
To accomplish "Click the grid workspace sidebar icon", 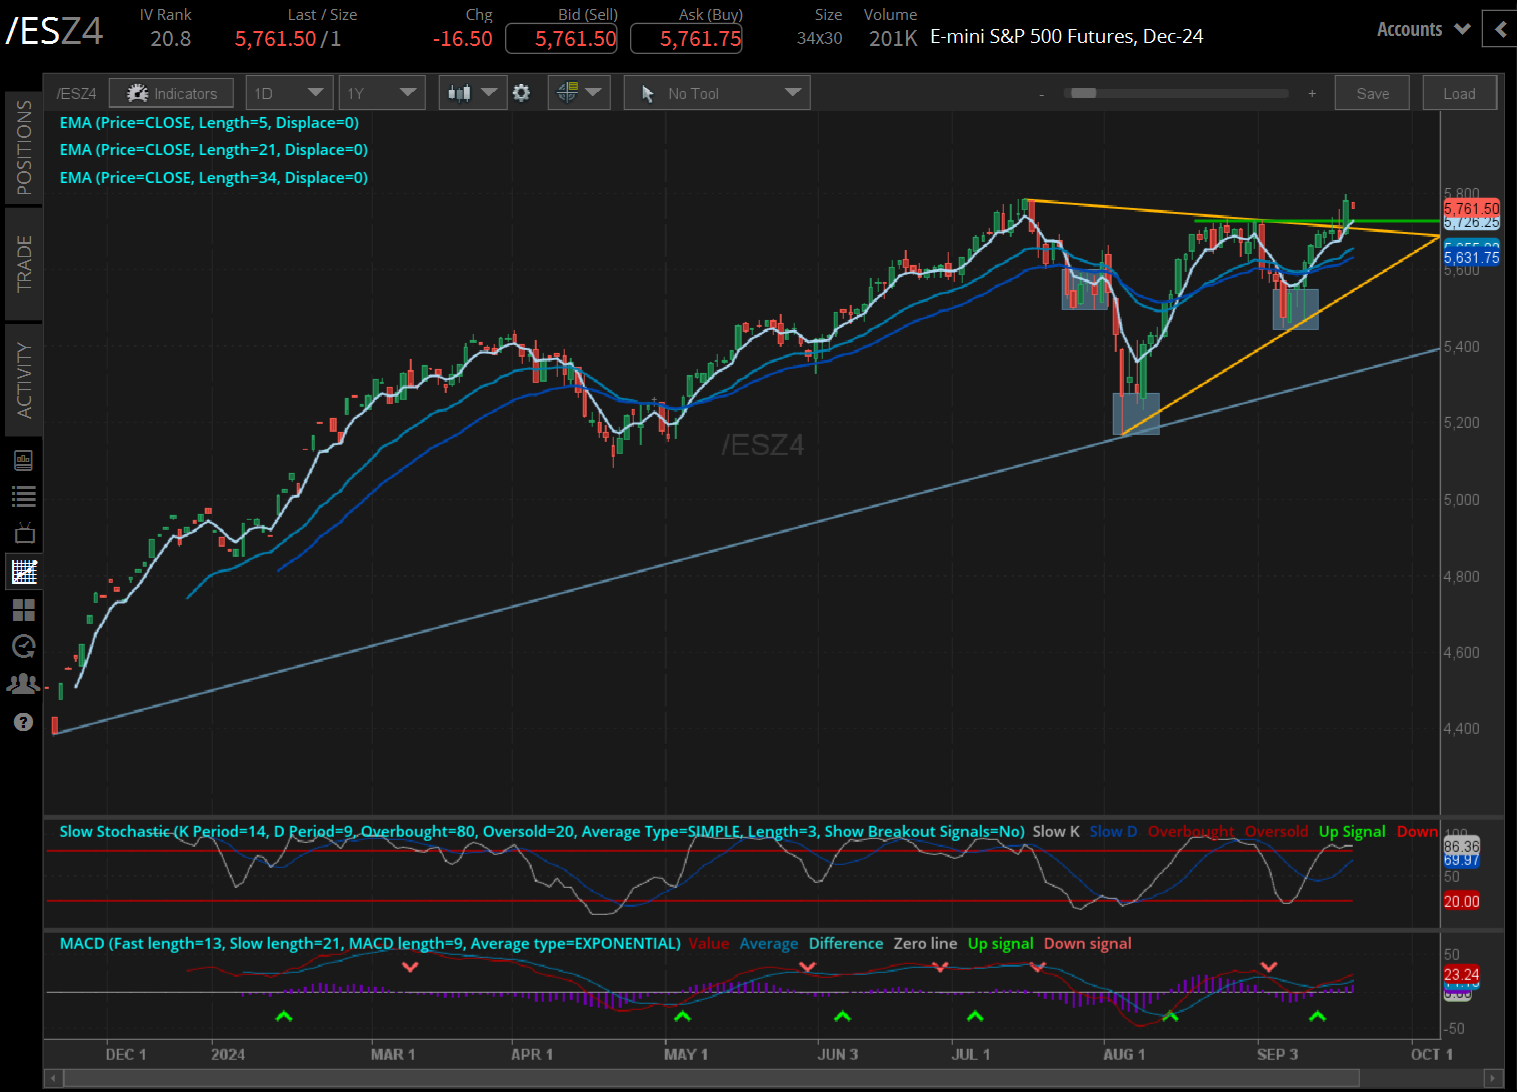I will tap(23, 610).
